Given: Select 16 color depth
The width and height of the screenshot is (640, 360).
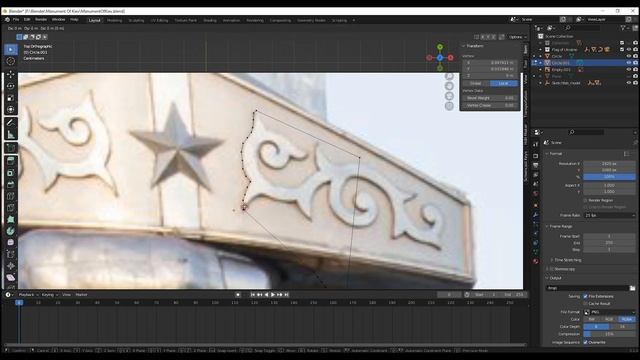Looking at the screenshot, I should (x=622, y=327).
